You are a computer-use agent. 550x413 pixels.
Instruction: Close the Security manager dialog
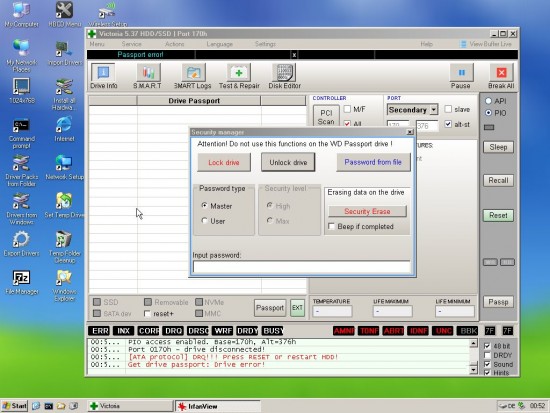point(410,132)
